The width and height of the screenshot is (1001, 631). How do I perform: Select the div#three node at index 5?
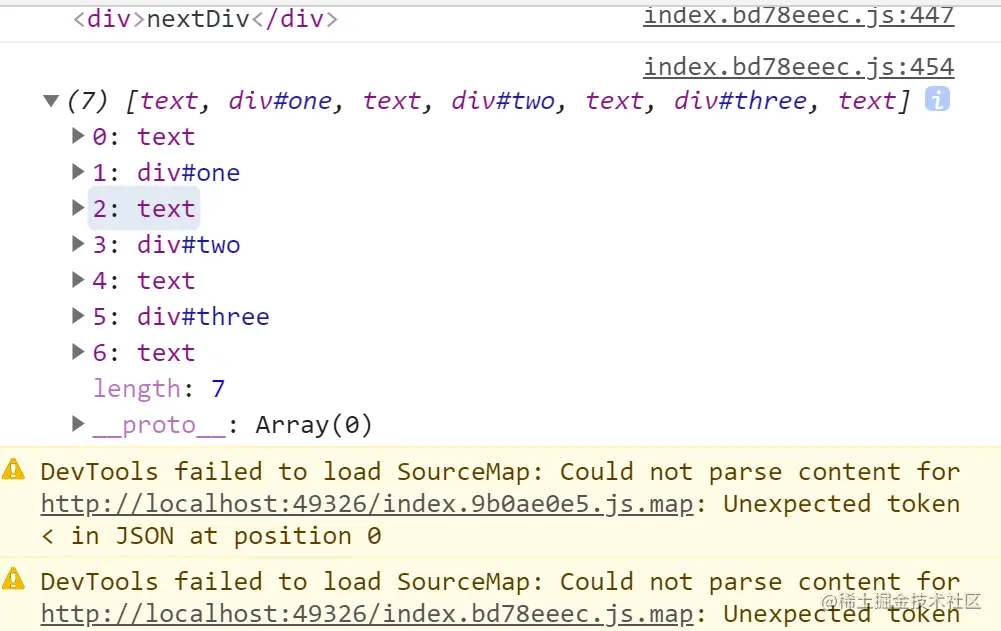pos(203,317)
